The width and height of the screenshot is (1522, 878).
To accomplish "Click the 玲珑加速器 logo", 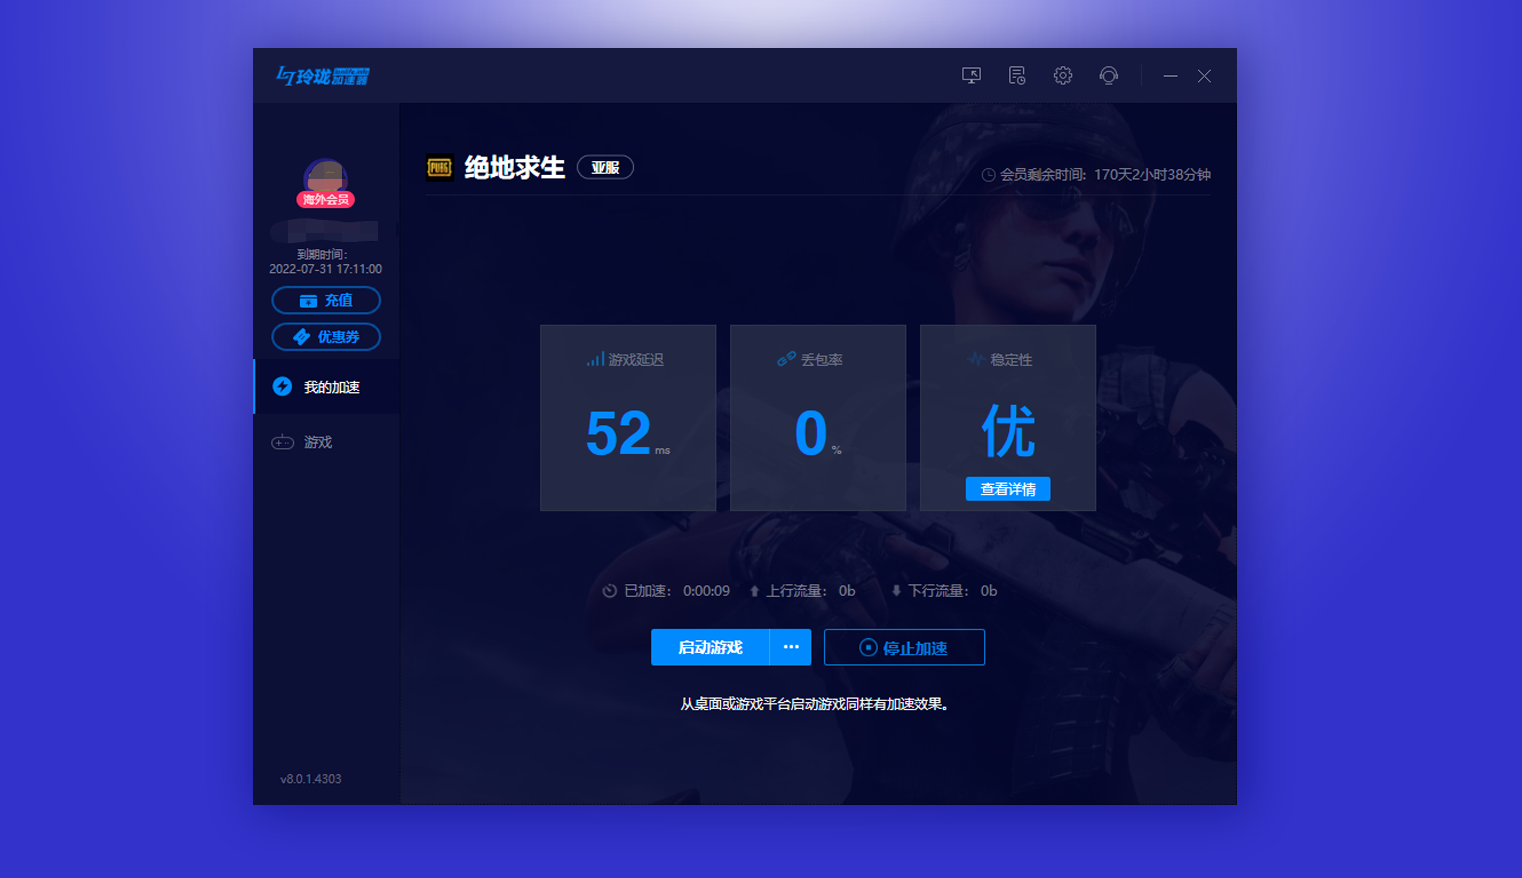I will point(323,76).
